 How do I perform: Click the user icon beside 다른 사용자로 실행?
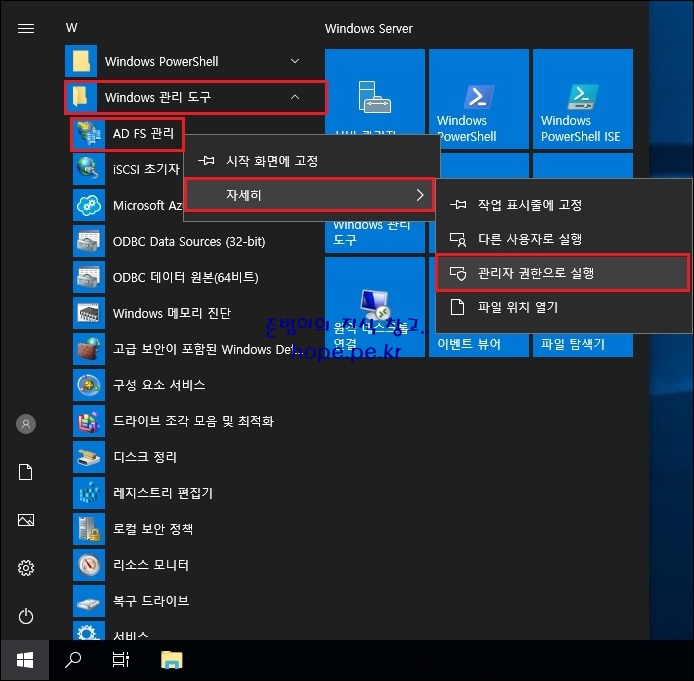point(458,239)
